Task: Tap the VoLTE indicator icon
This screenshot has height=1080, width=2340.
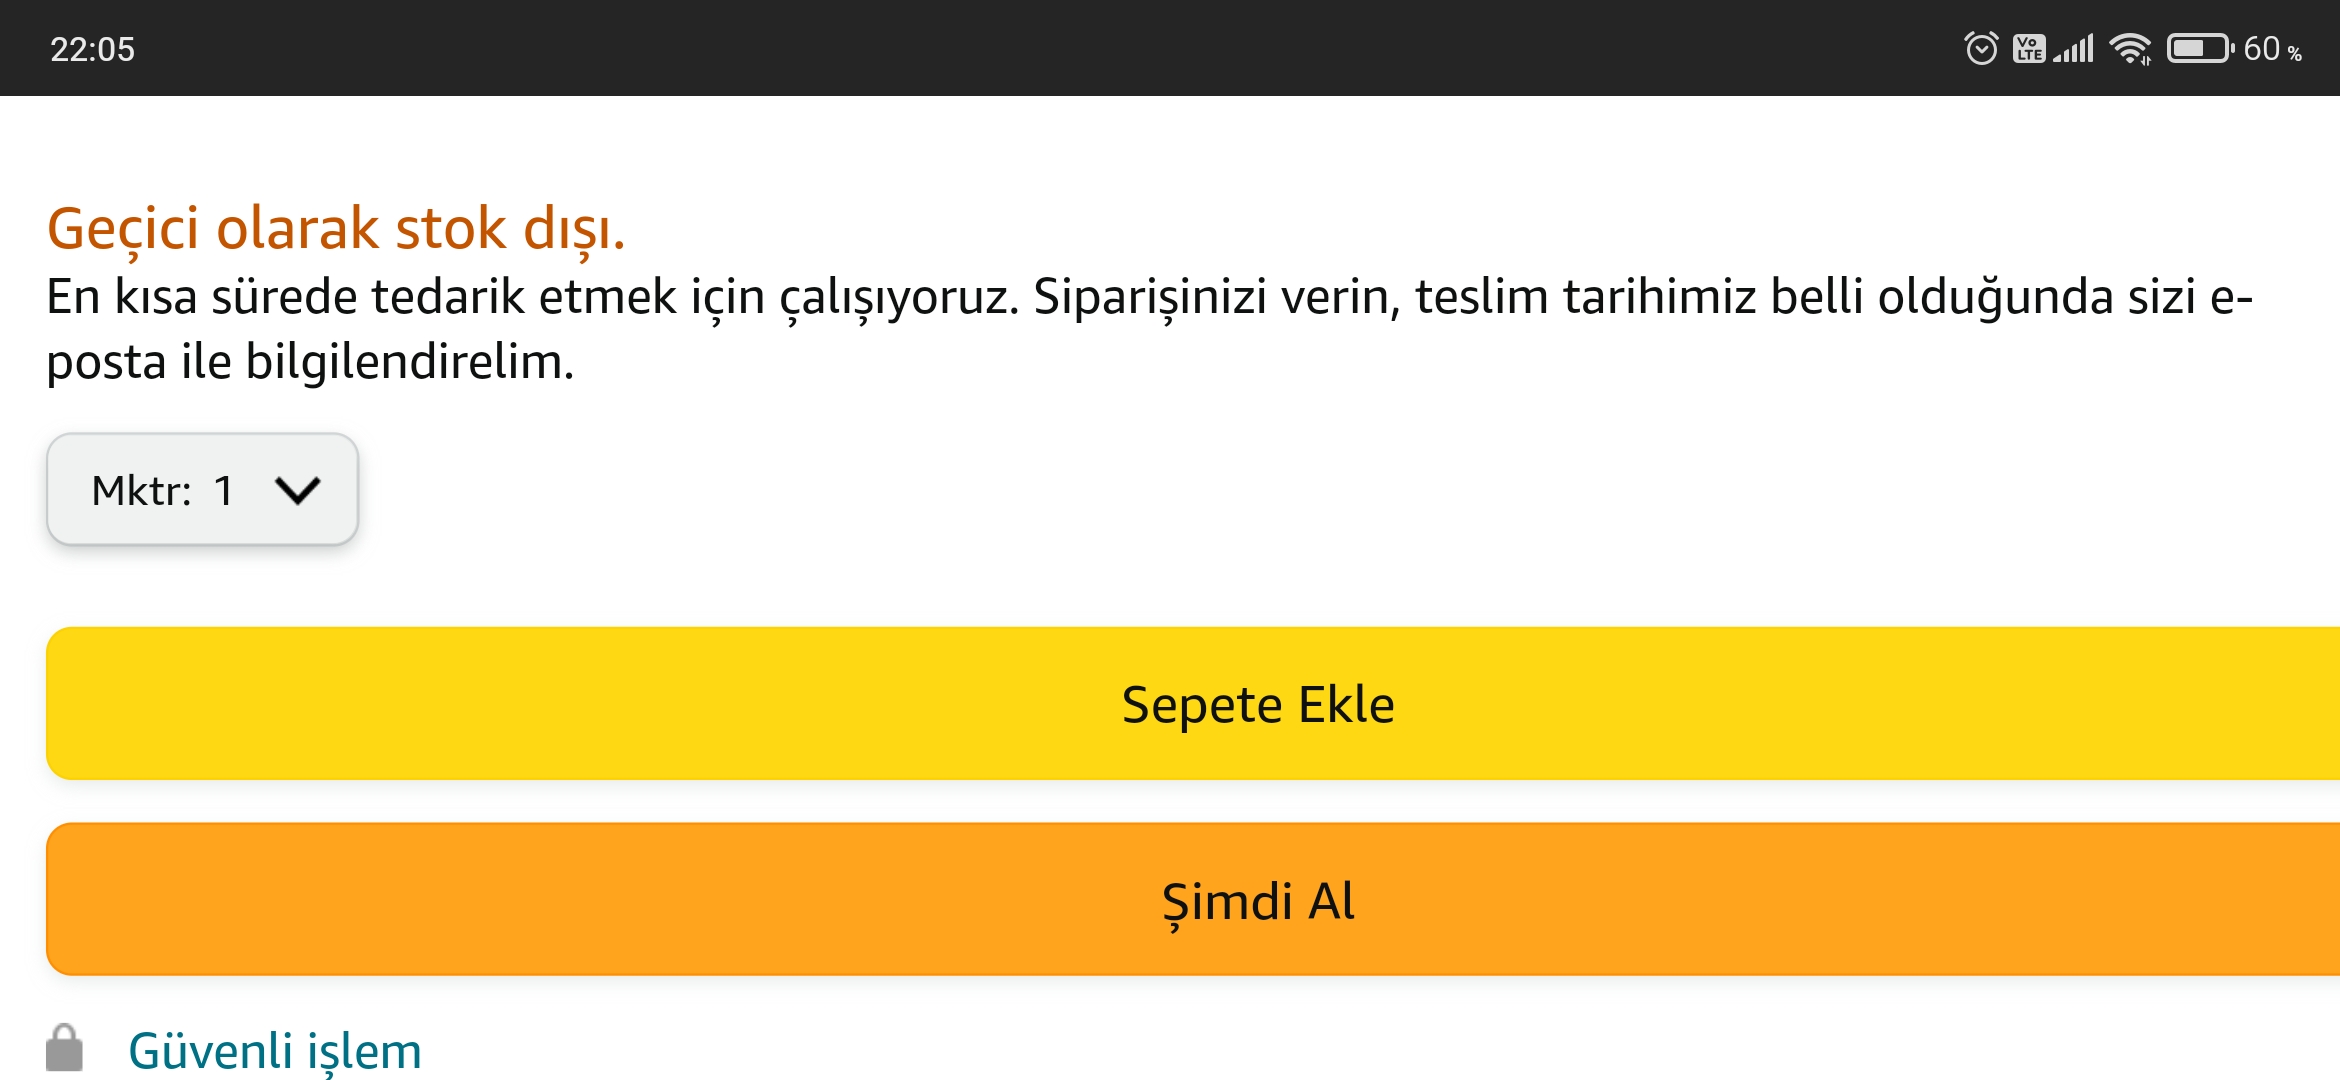Action: coord(2029,48)
